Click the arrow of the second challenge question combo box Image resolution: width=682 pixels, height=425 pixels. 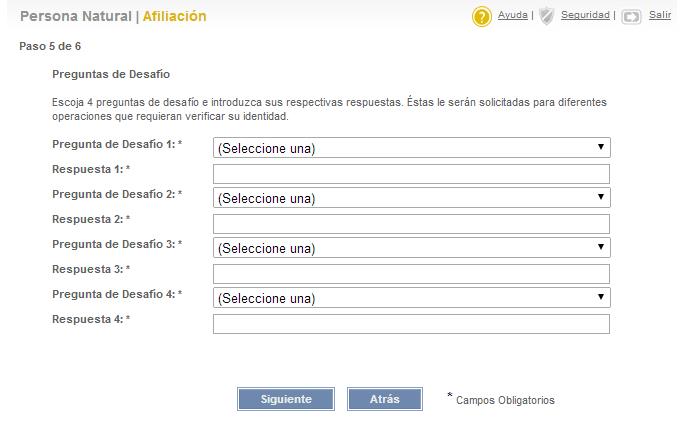click(x=601, y=197)
